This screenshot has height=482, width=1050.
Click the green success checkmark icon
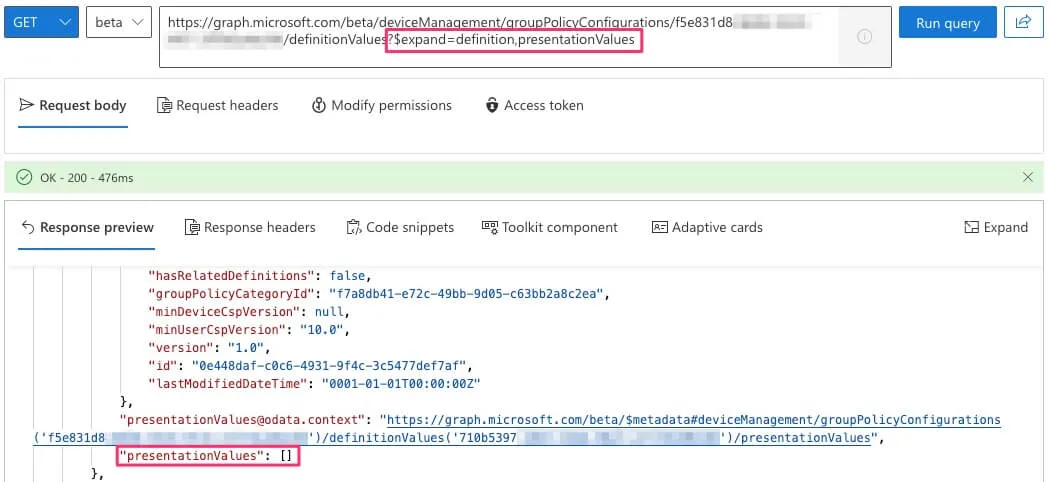[x=24, y=178]
